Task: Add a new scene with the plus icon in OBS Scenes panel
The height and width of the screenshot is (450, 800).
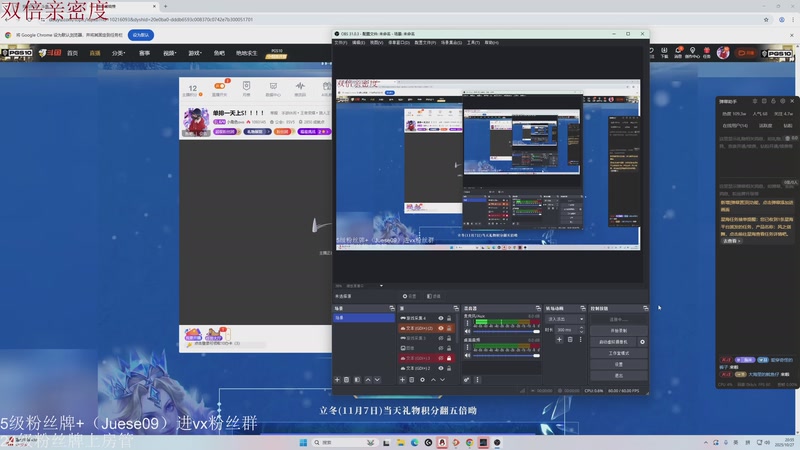Action: tap(337, 380)
